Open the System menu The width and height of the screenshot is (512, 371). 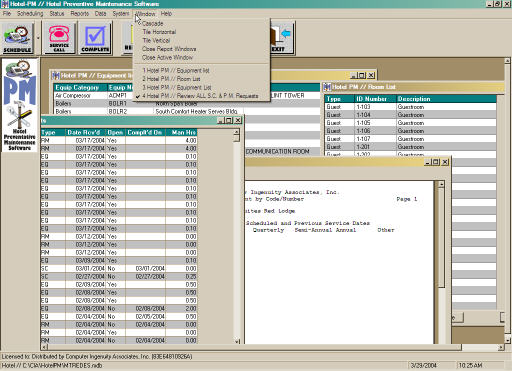coord(121,14)
